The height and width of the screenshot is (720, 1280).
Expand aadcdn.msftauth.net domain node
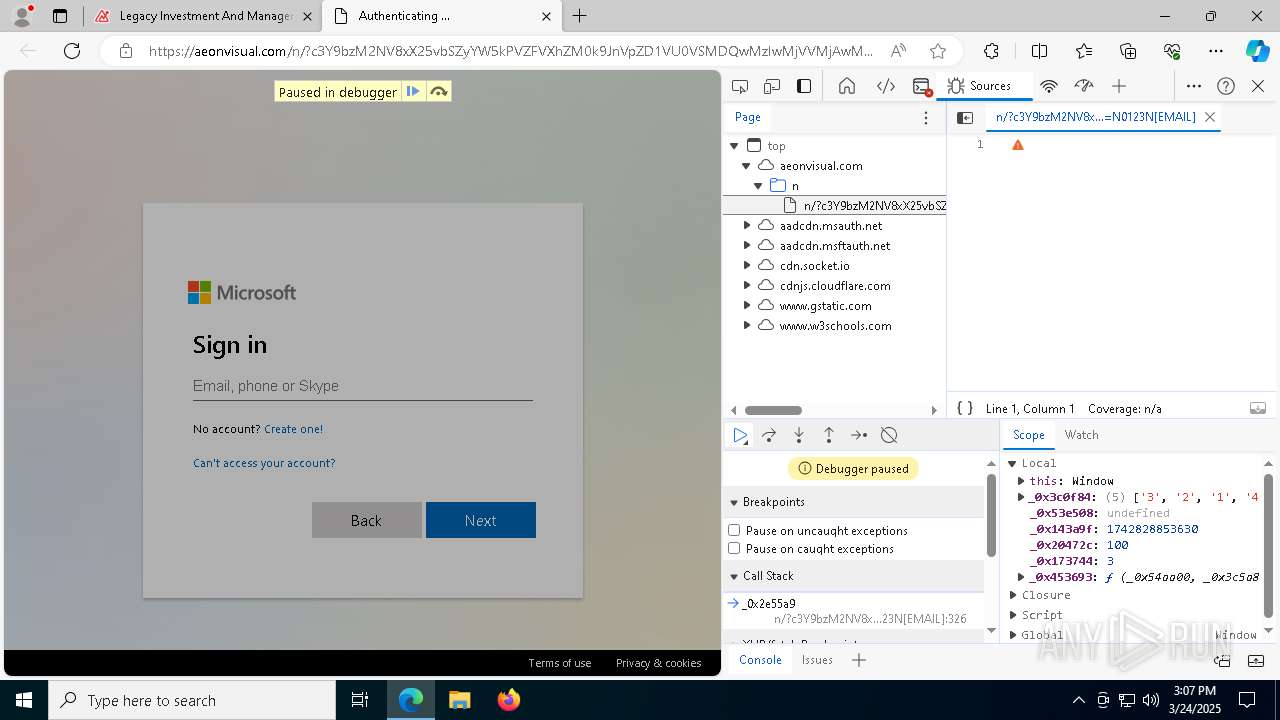pyautogui.click(x=746, y=246)
